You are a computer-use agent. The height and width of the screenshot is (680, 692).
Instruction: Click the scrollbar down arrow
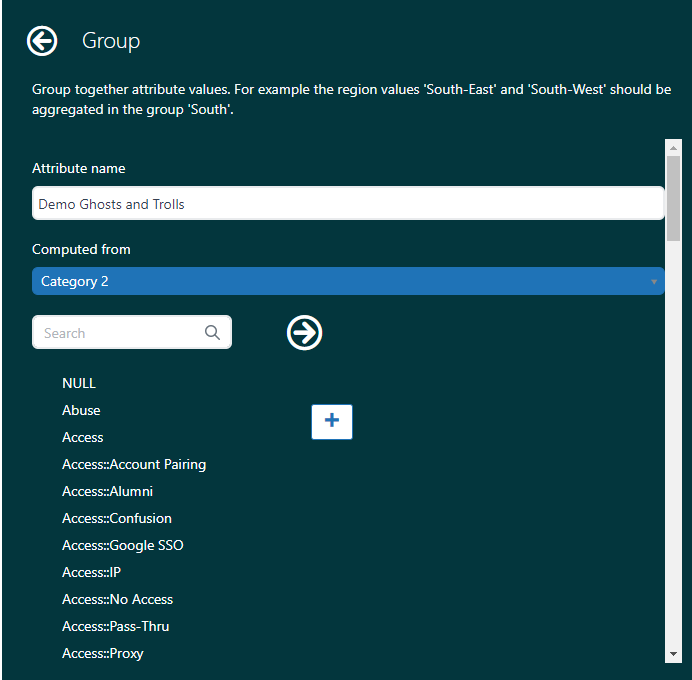673,654
